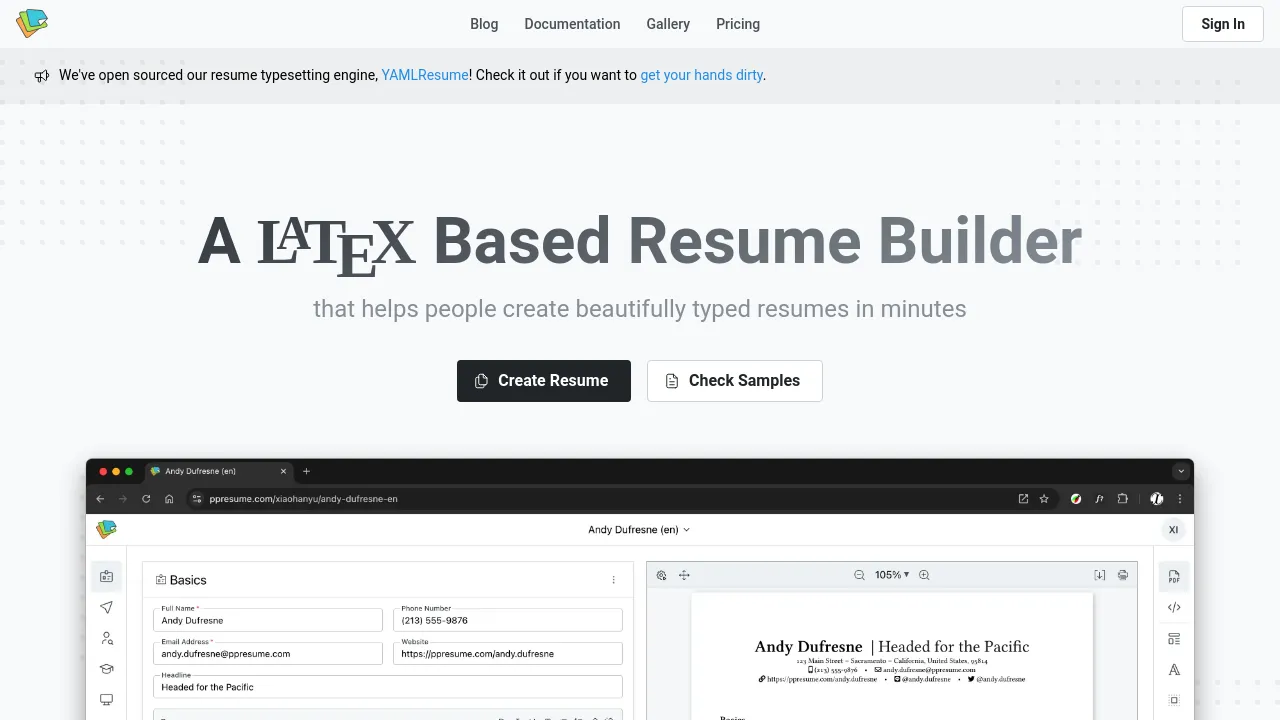The width and height of the screenshot is (1280, 720).
Task: Select the typography 'A' icon in the right sidebar
Action: tap(1174, 669)
